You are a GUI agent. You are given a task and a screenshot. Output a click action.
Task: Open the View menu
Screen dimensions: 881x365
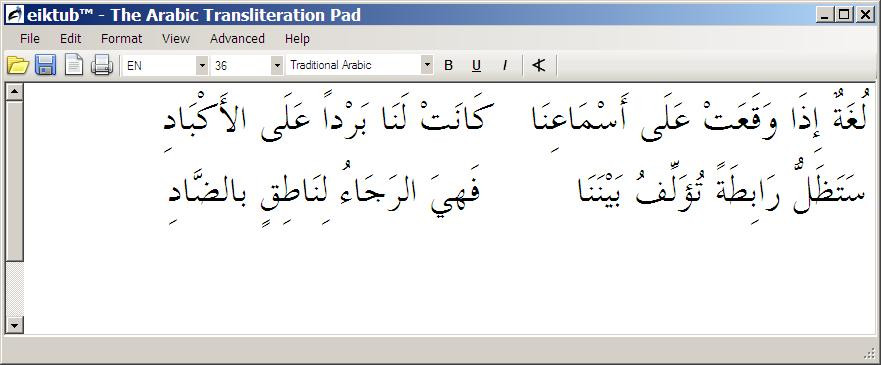point(176,39)
